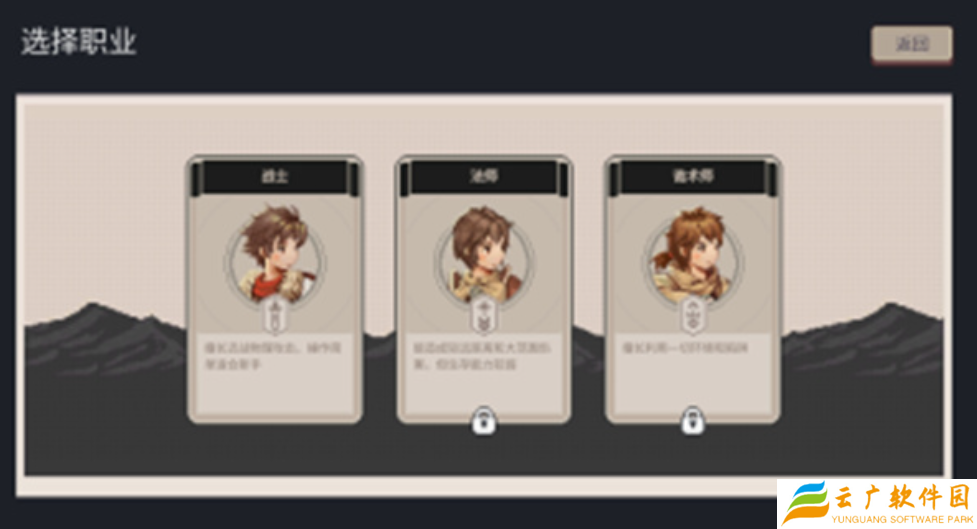
Task: Click the padlock under the mage card
Action: point(484,421)
